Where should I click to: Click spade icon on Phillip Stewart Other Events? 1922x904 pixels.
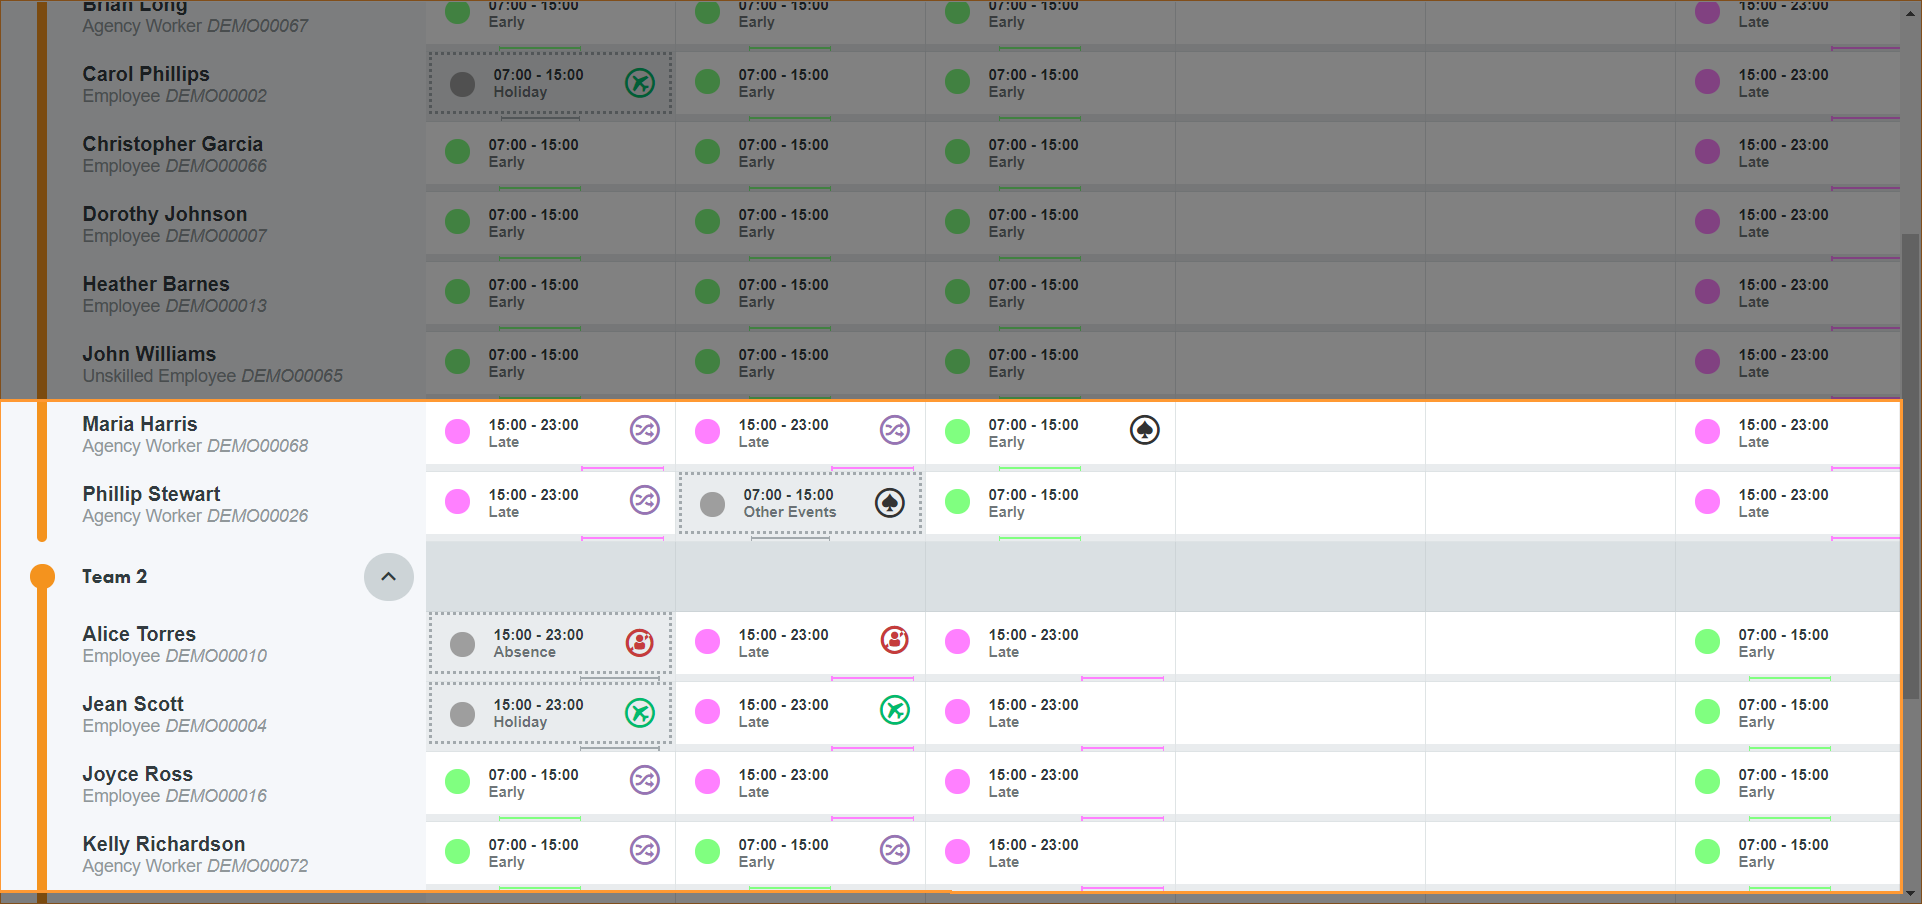pos(889,503)
